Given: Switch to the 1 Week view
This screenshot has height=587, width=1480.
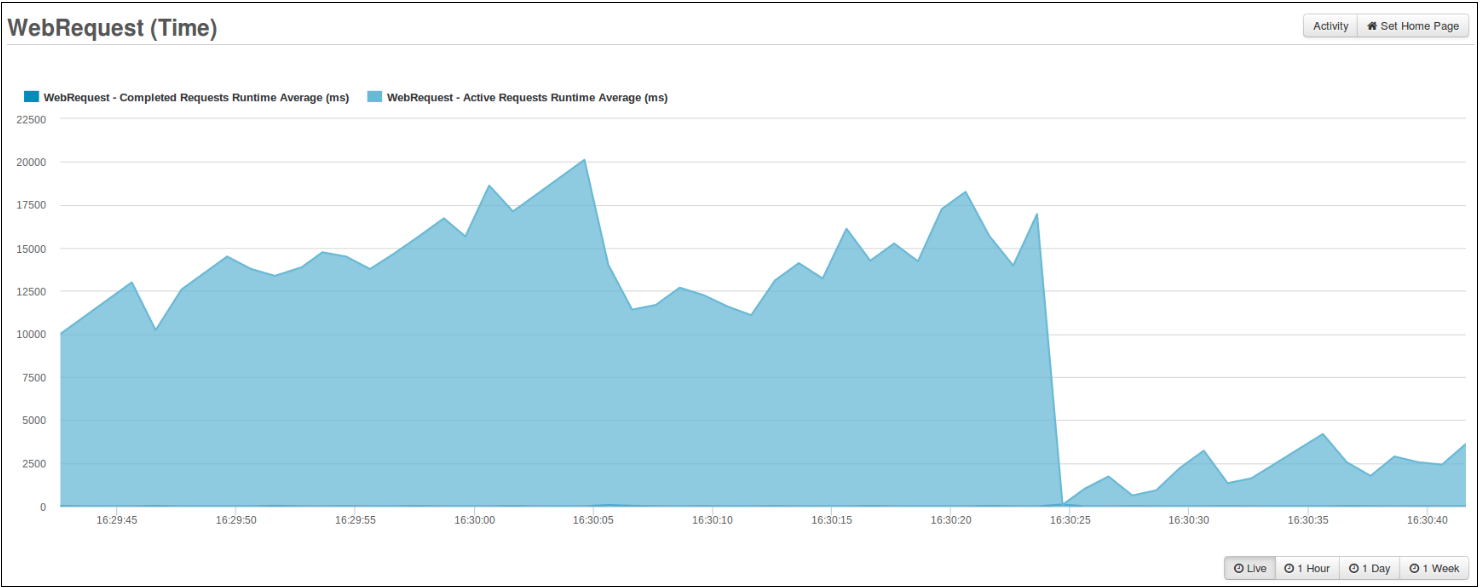Looking at the screenshot, I should pyautogui.click(x=1434, y=568).
